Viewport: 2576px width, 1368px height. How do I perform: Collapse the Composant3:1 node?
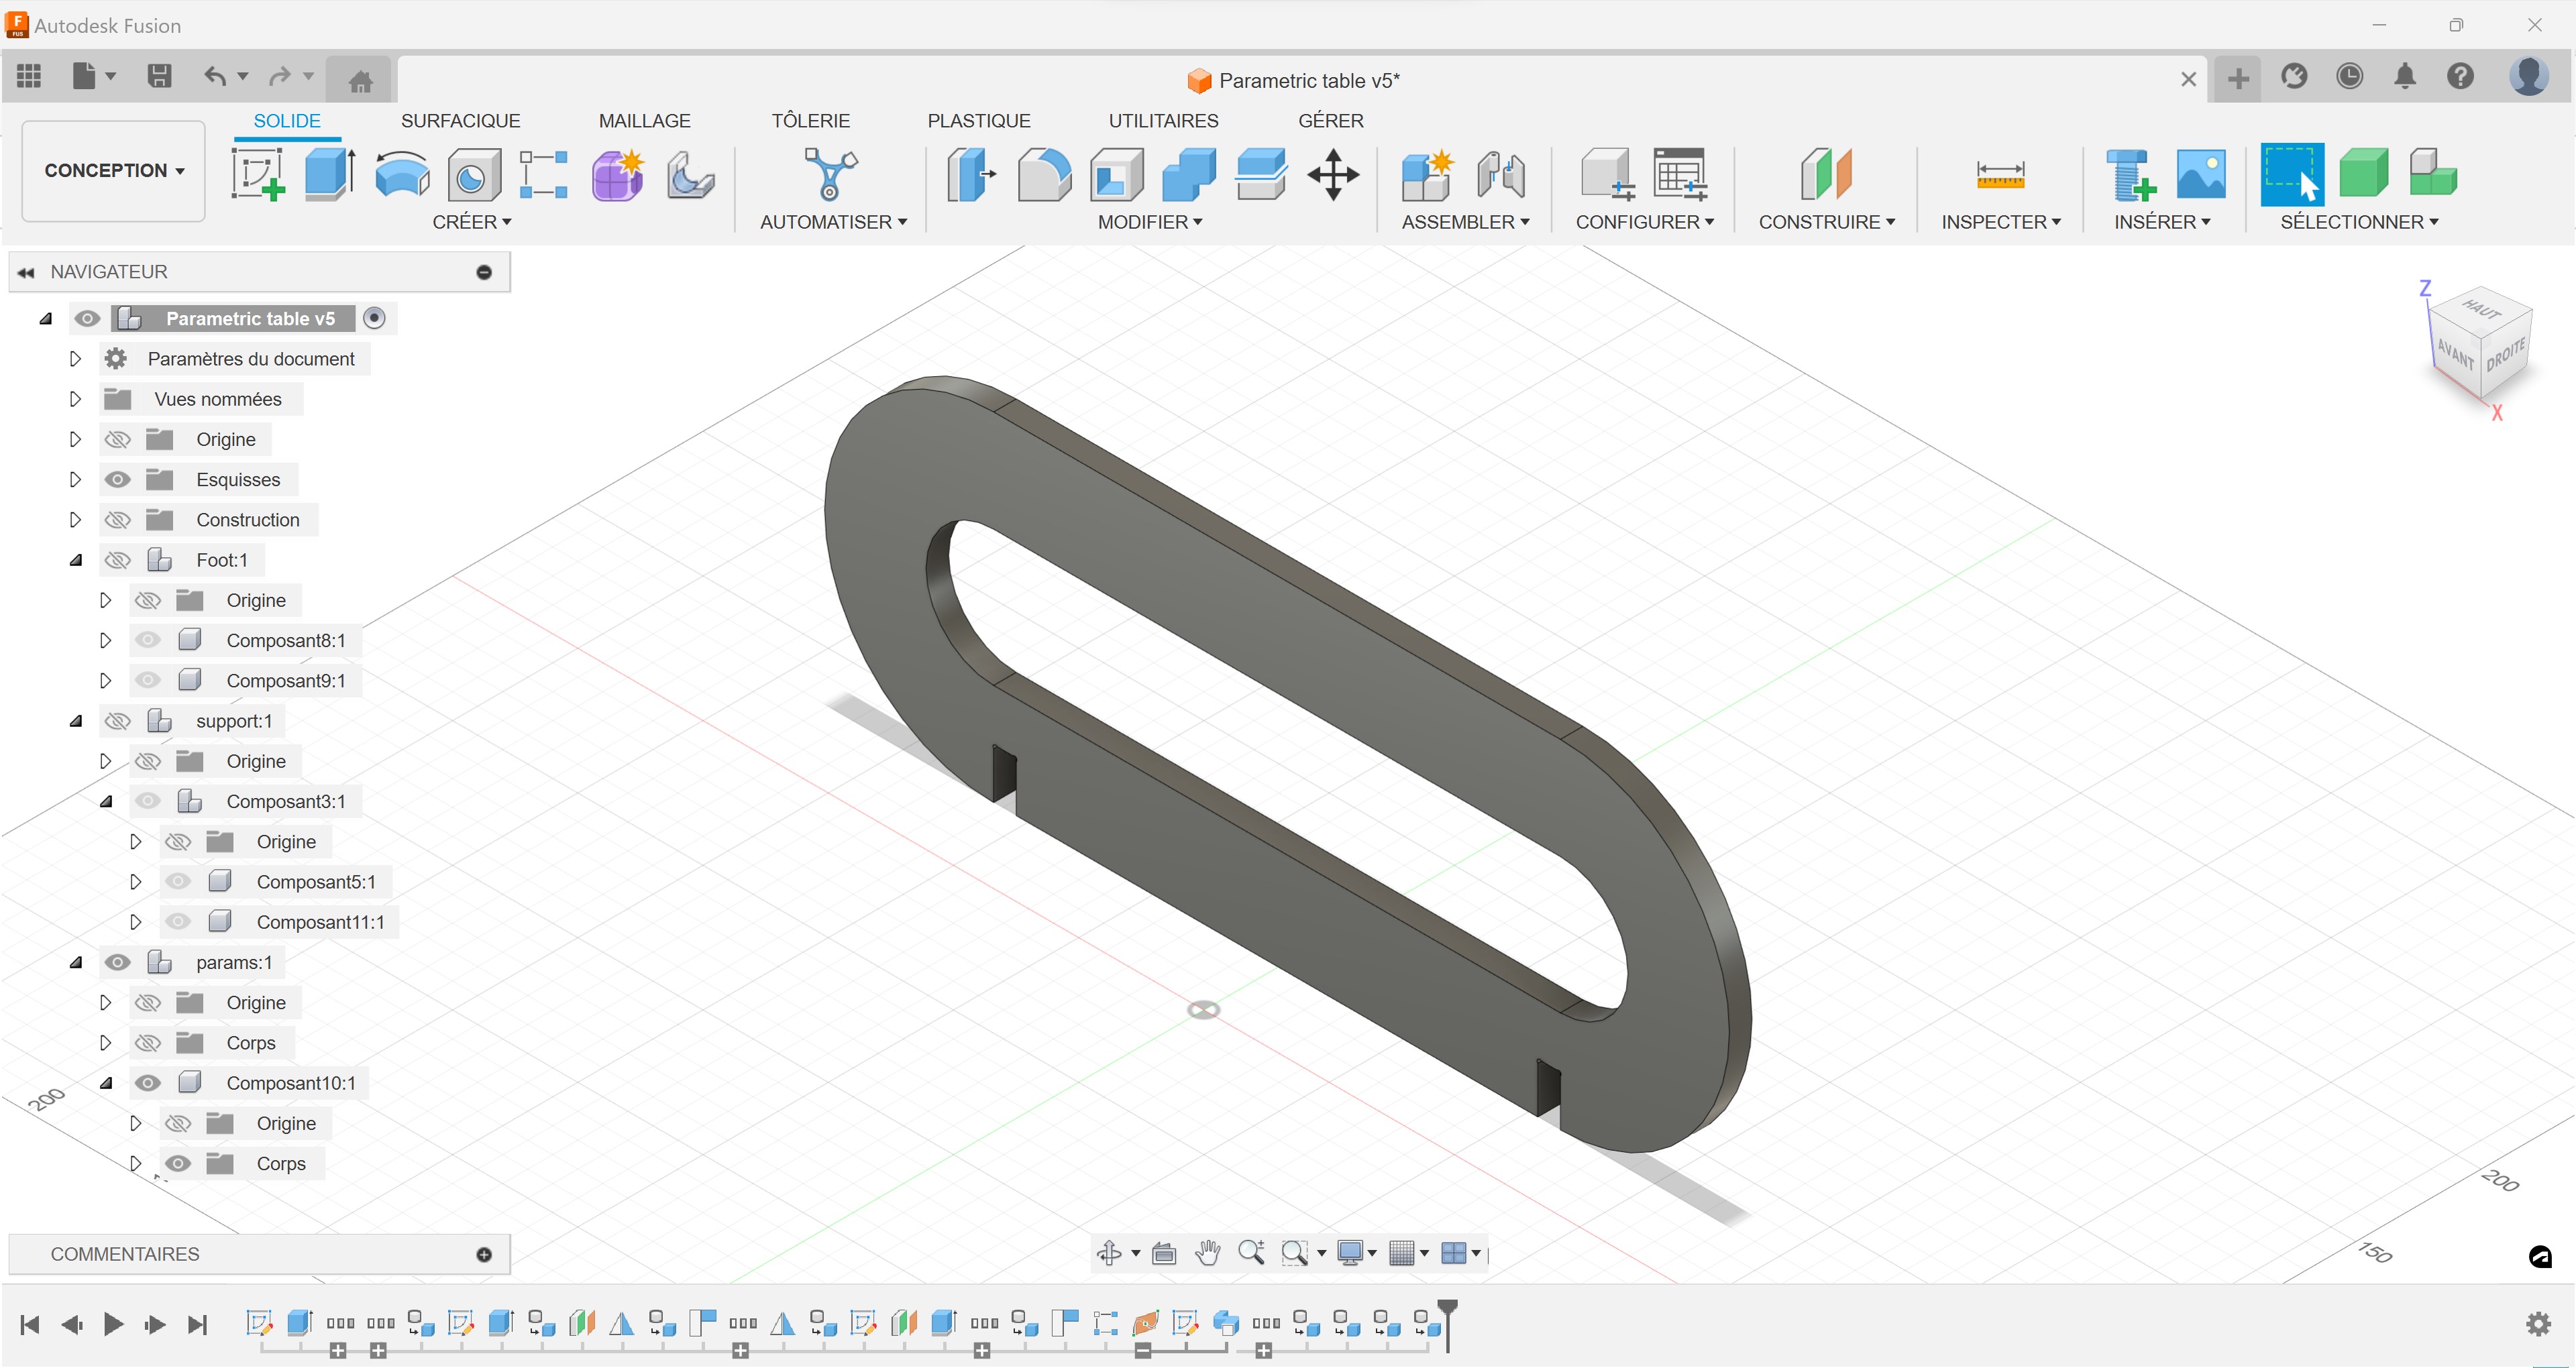click(x=106, y=801)
